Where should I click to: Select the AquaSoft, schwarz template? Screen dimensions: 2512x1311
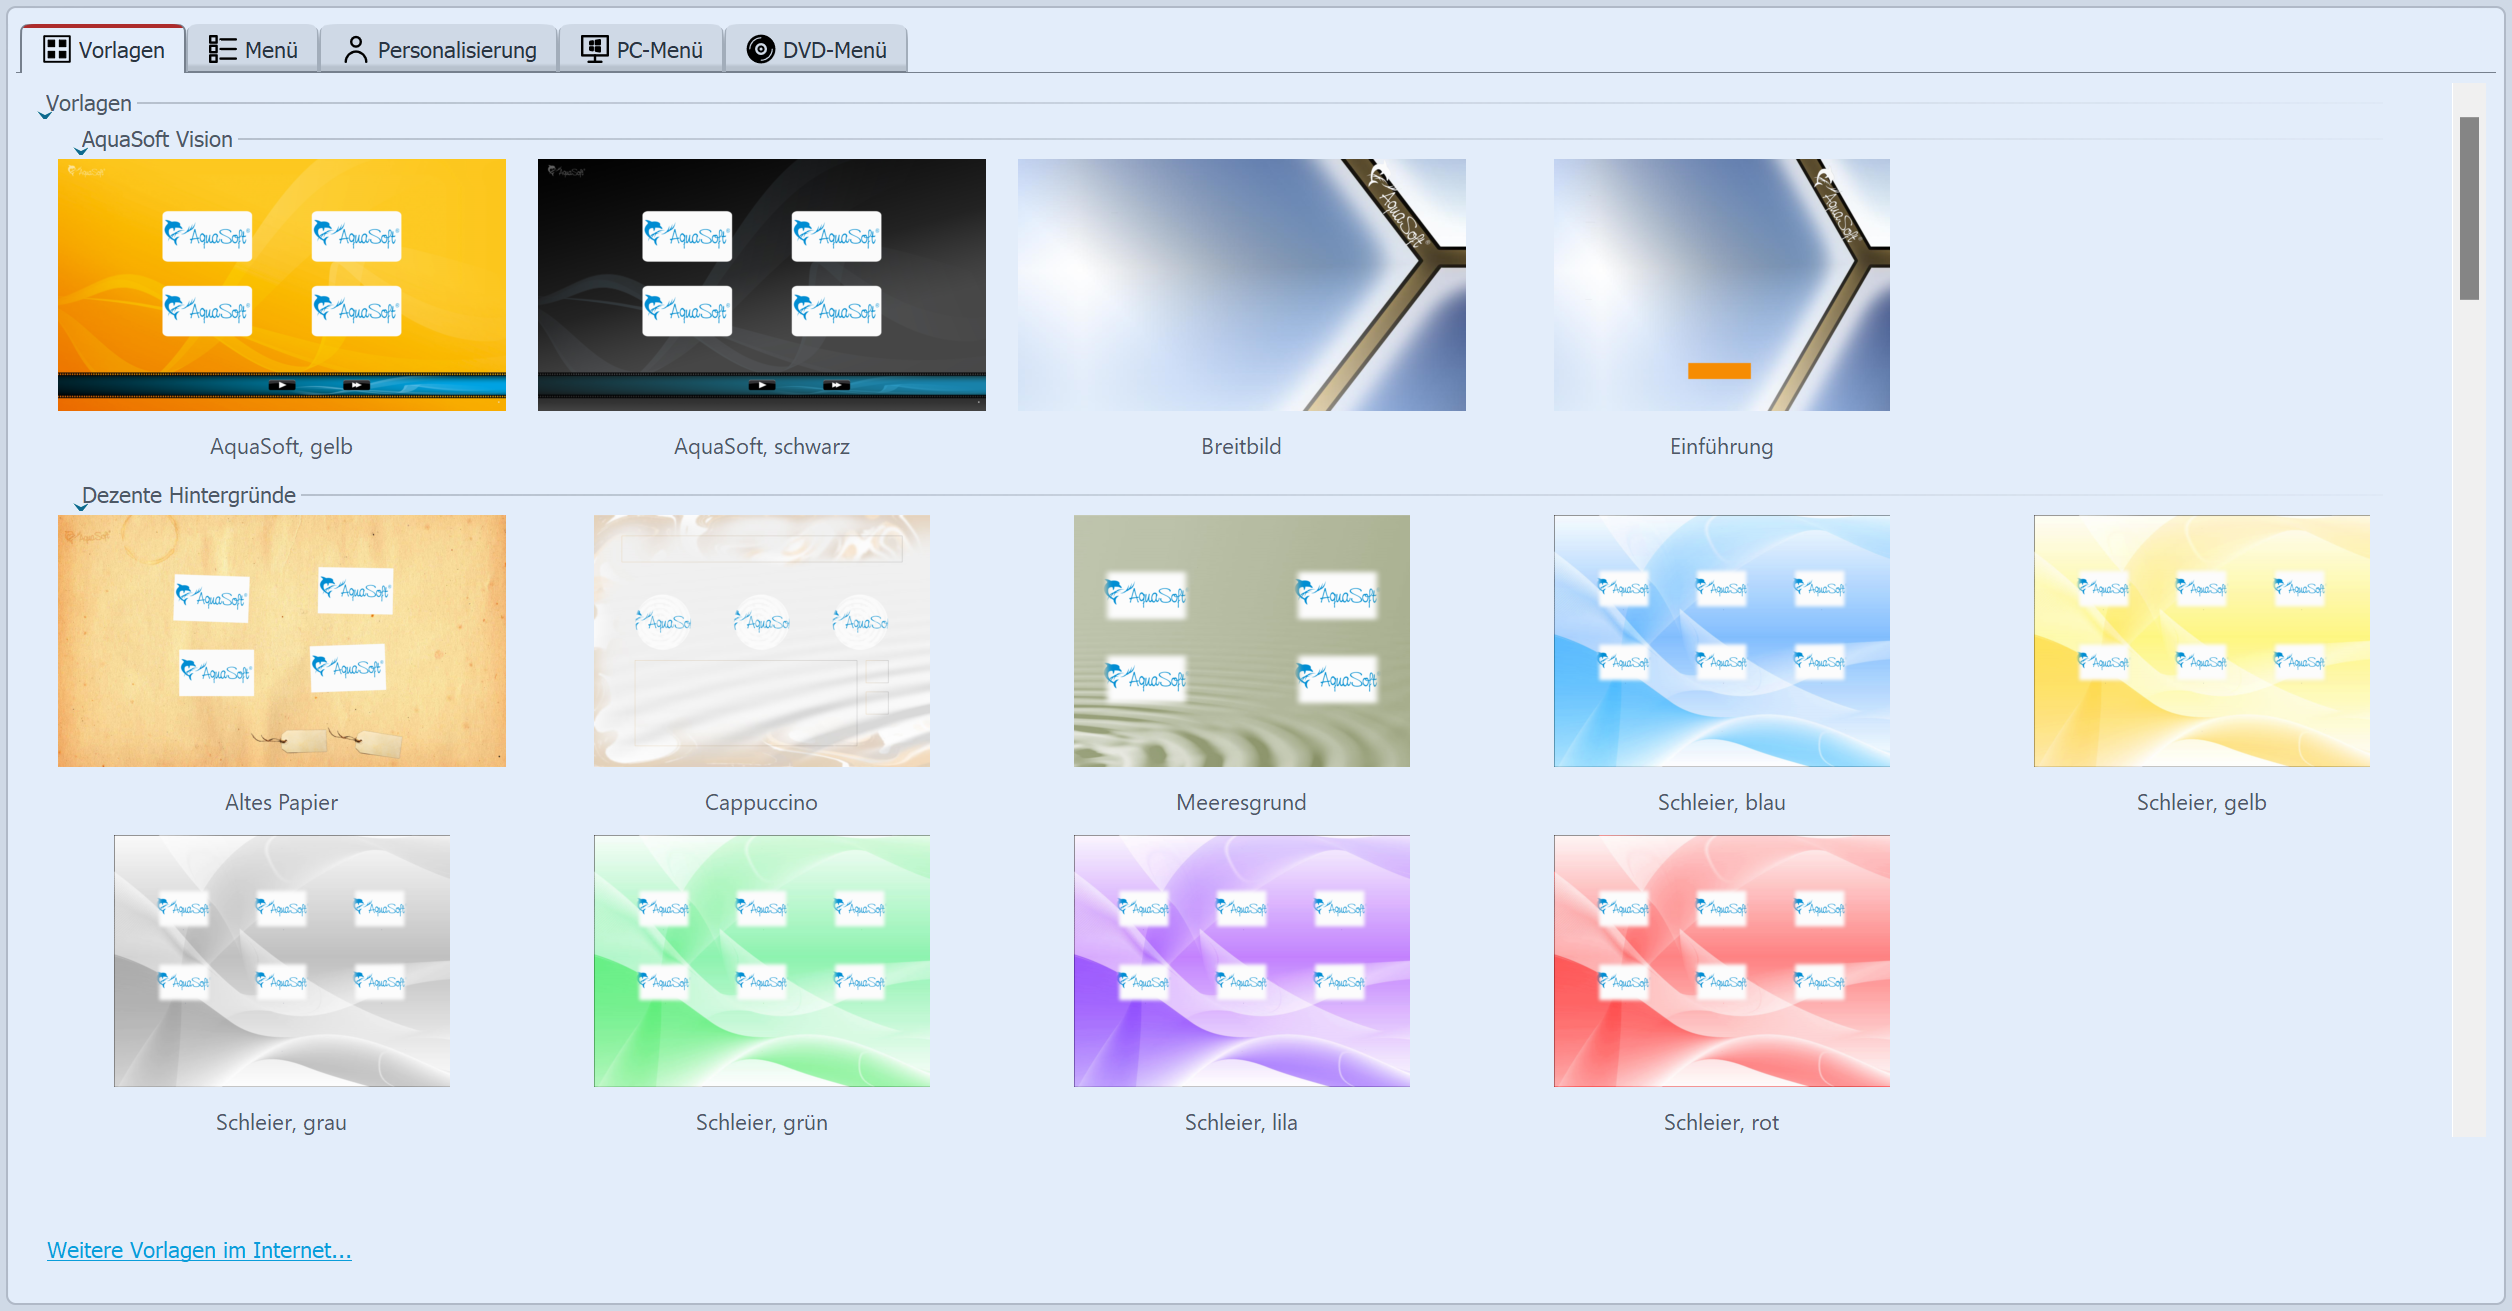point(761,285)
